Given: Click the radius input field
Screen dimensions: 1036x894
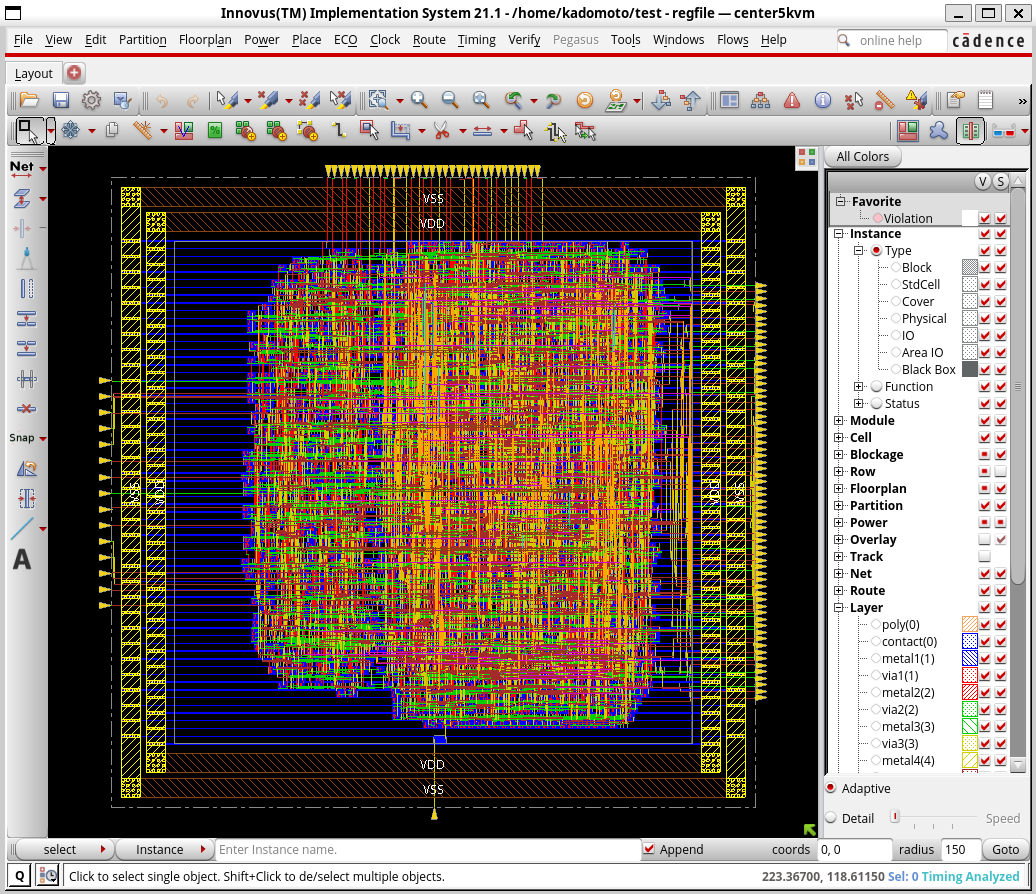Looking at the screenshot, I should [960, 849].
